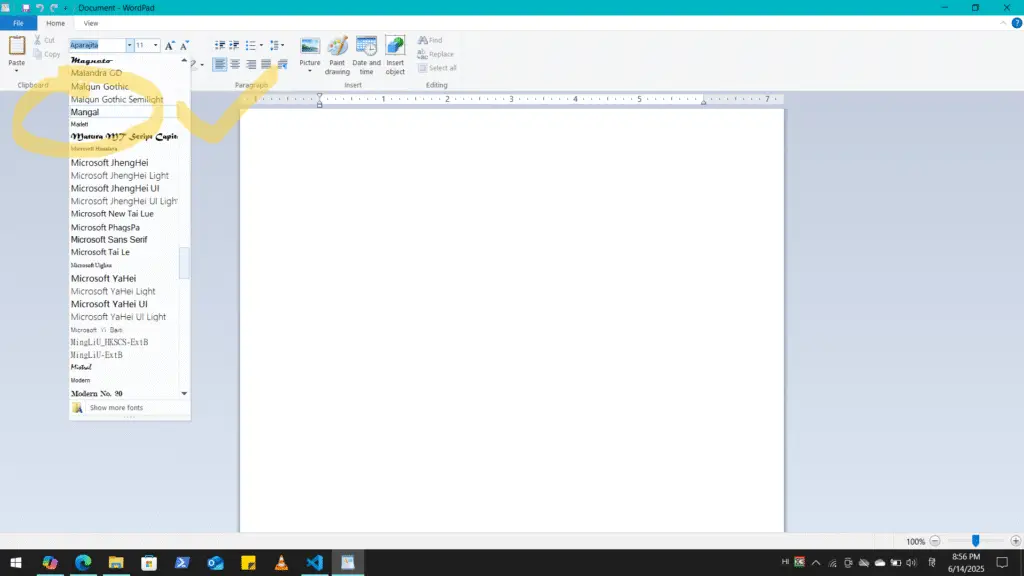Click the Grow font icon
The height and width of the screenshot is (576, 1024).
169,45
